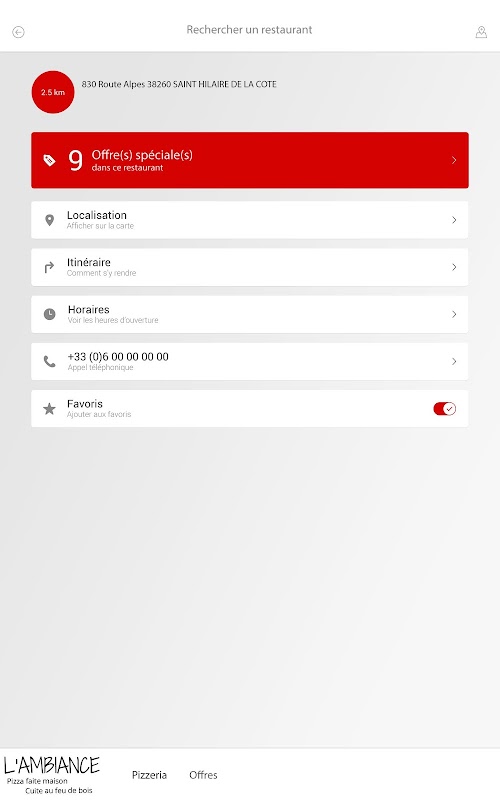500x800 pixels.
Task: Tap the phone handset icon
Action: coord(49,361)
